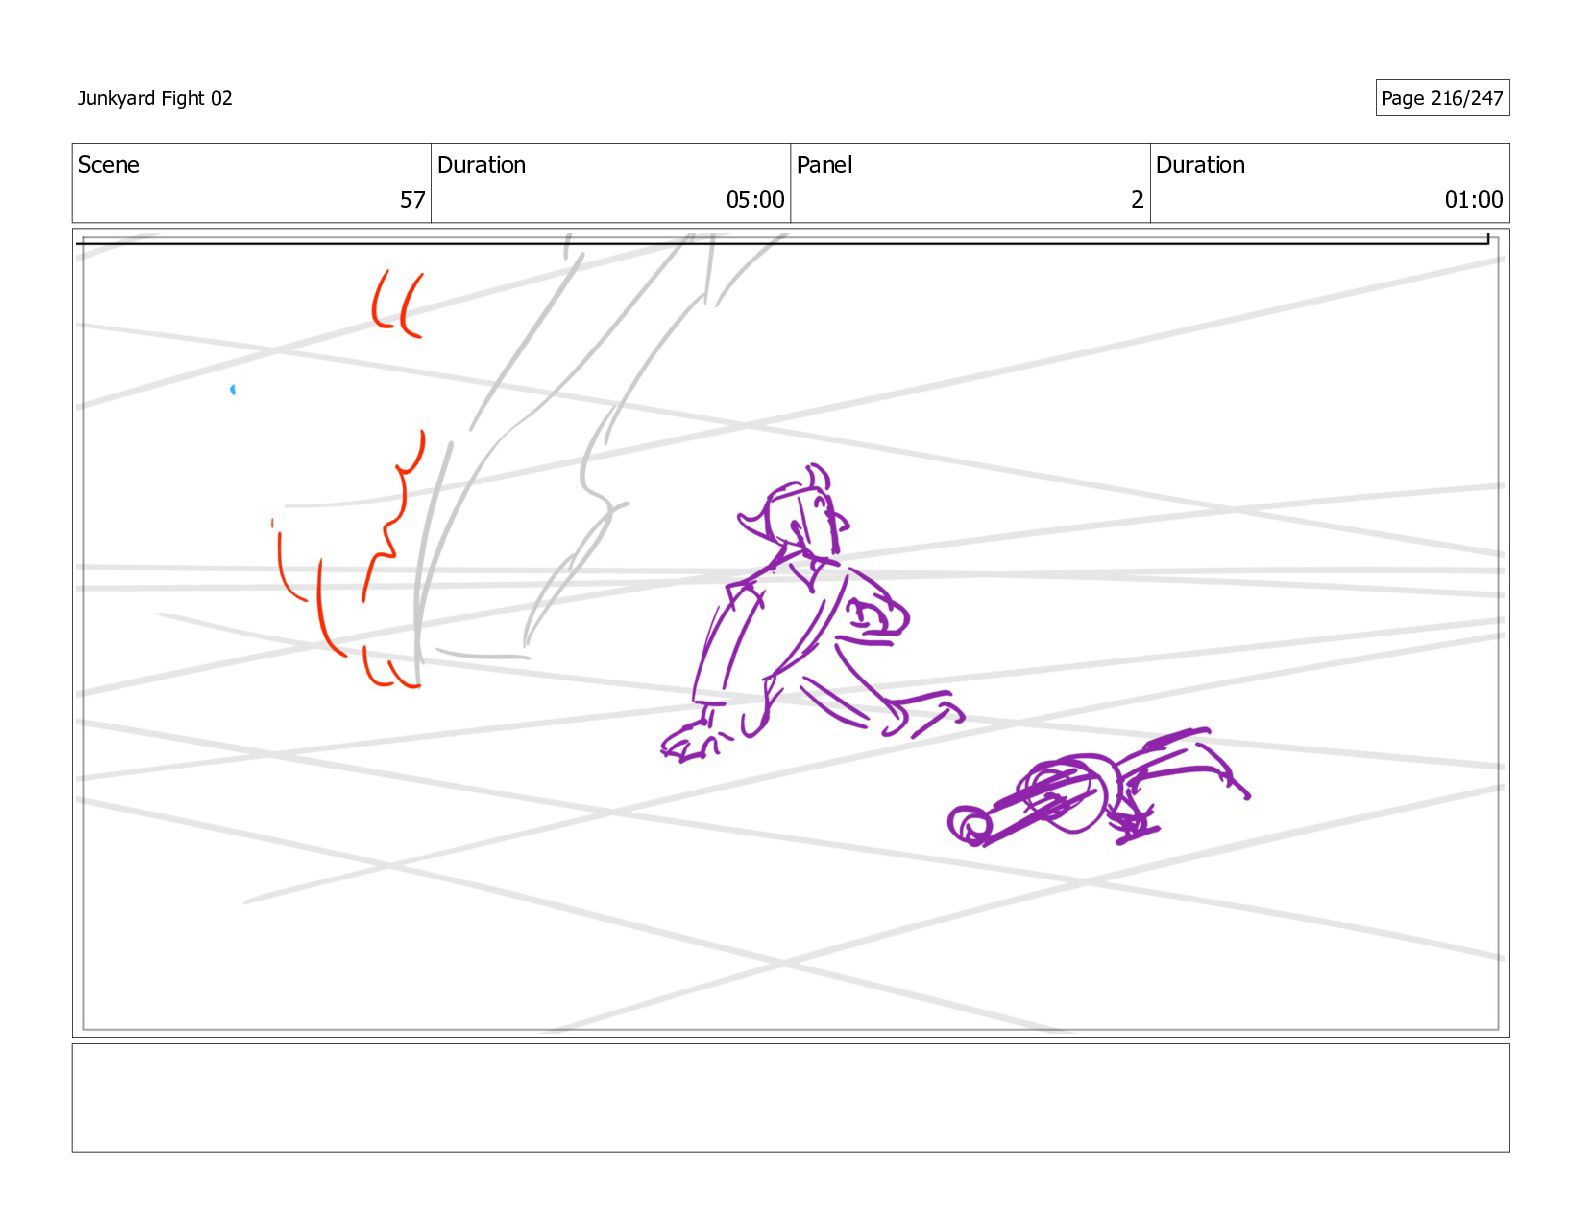Click the 'Duration' label next to Panel

click(1200, 165)
